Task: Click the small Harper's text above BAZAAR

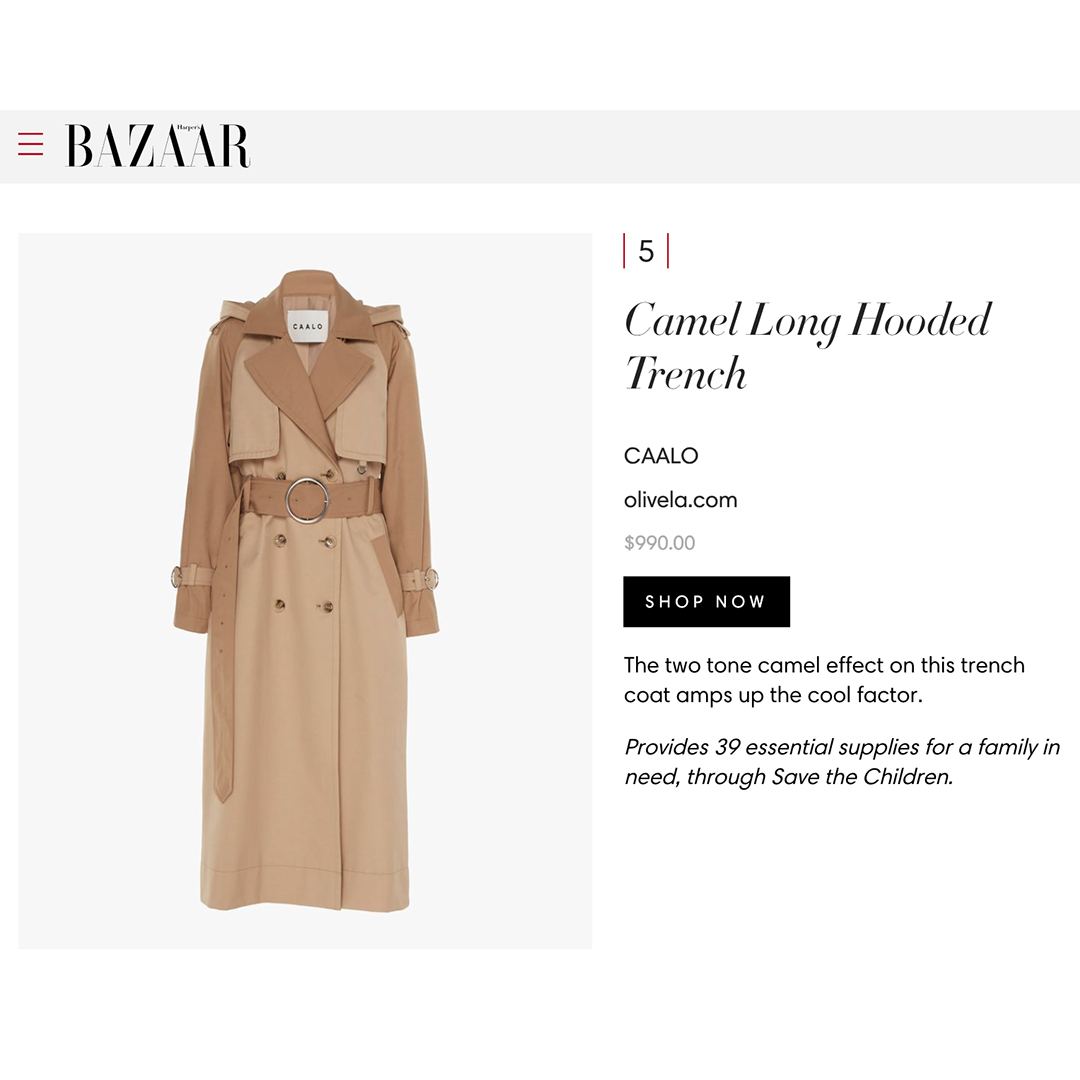Action: pos(188,127)
